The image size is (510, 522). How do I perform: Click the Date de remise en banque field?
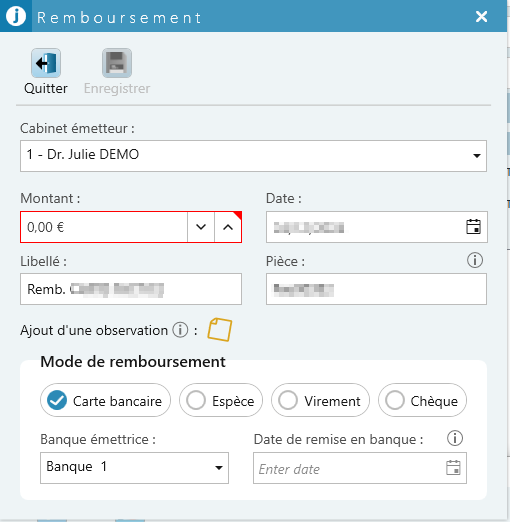pos(360,468)
